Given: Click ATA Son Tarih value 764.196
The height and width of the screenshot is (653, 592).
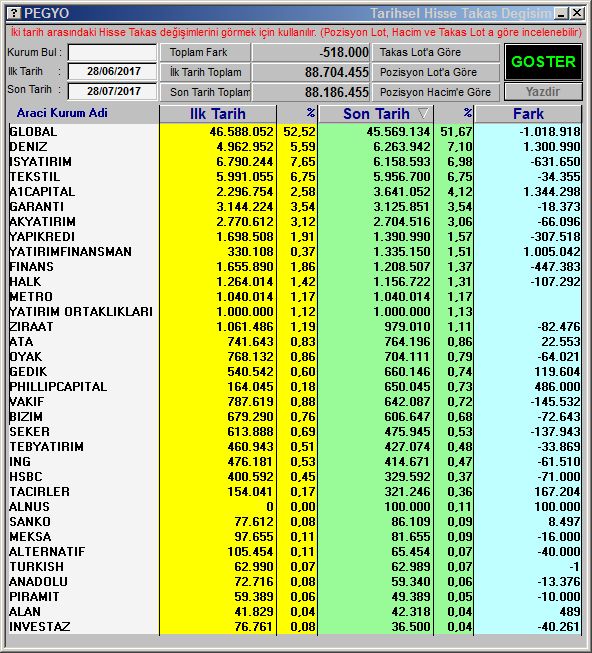Looking at the screenshot, I should 407,341.
